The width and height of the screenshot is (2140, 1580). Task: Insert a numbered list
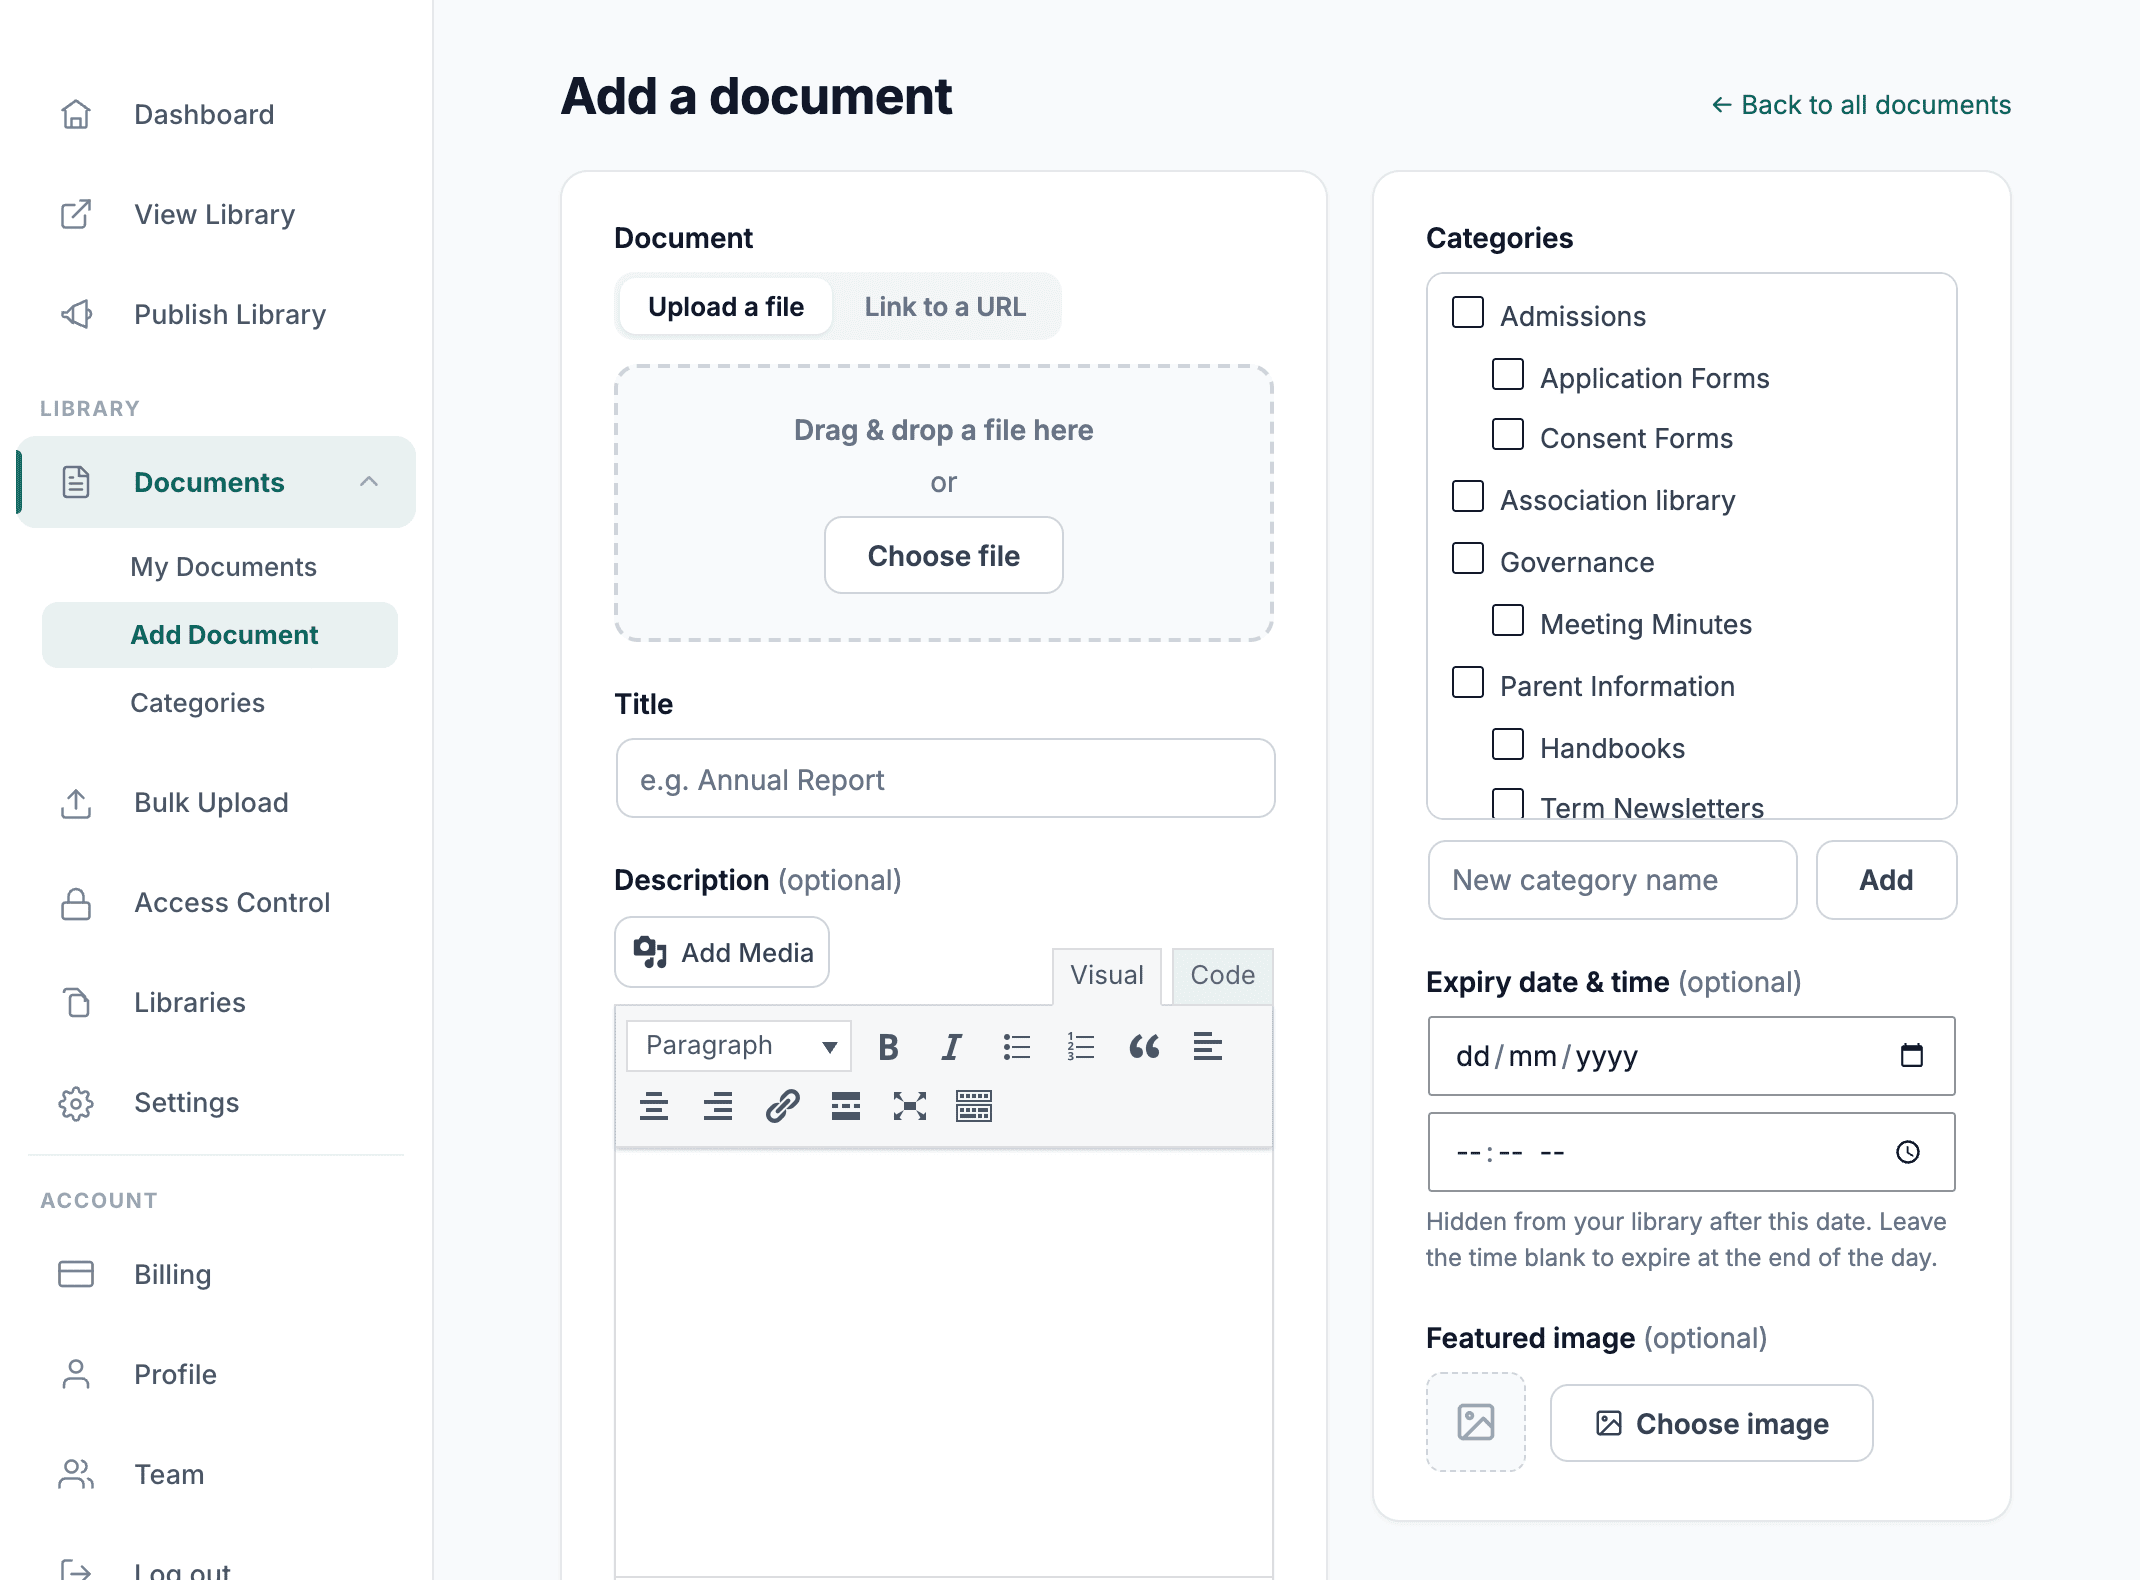click(x=1081, y=1047)
